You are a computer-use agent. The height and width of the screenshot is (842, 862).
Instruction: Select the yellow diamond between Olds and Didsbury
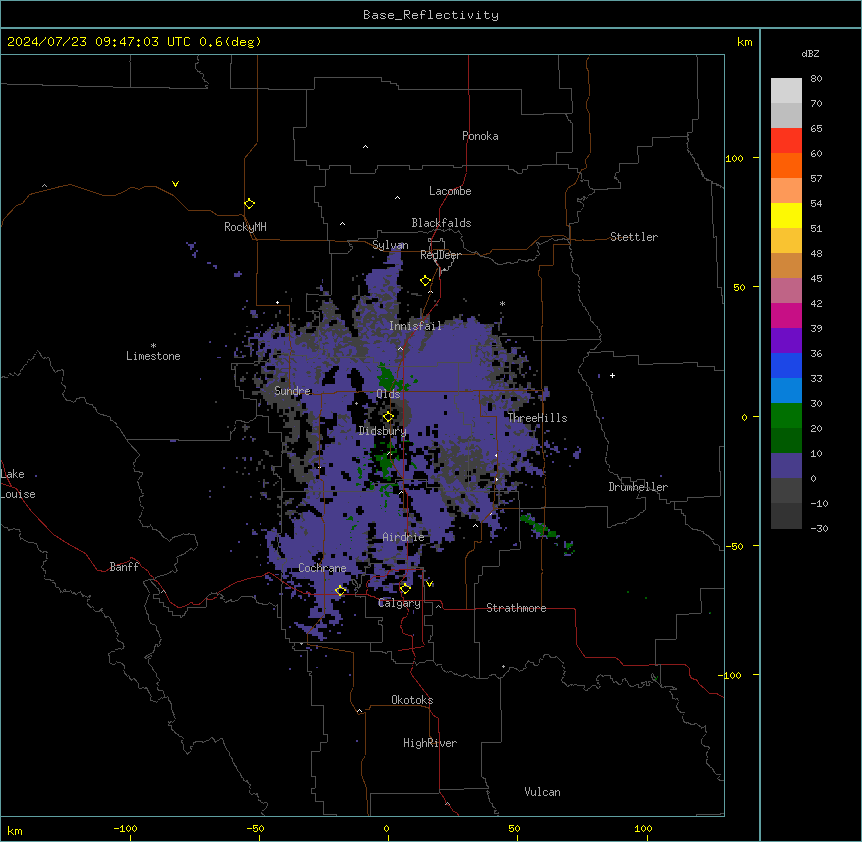388,417
